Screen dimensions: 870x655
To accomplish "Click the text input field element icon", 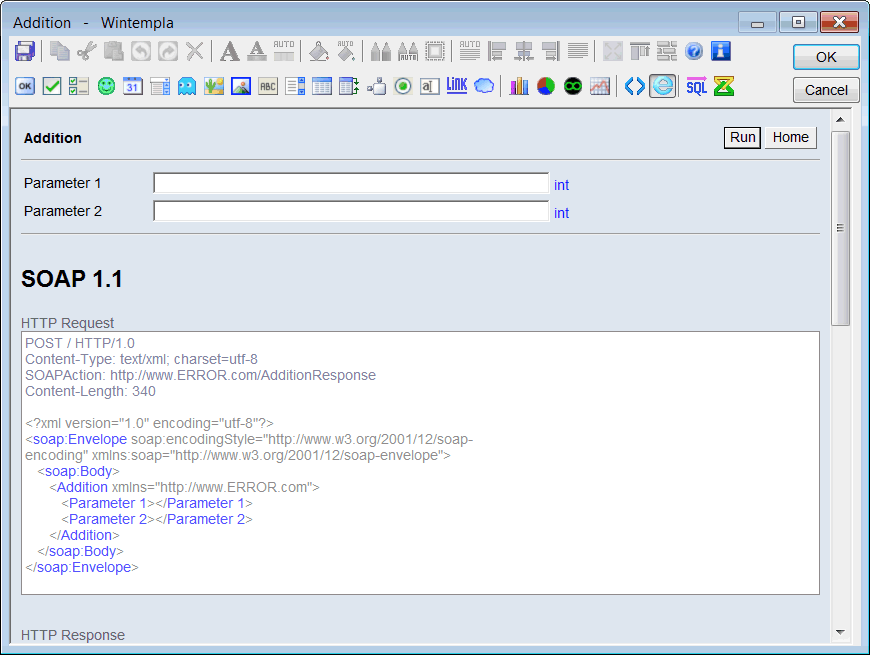I will tap(430, 86).
